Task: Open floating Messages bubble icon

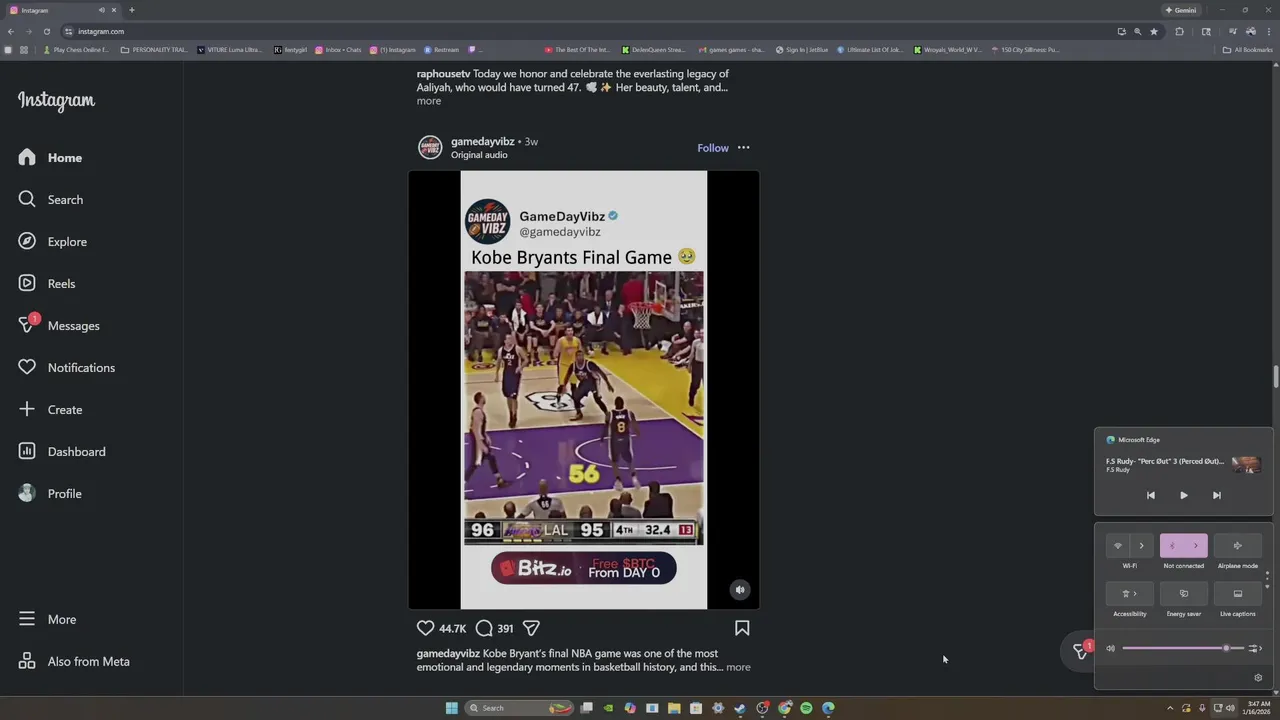Action: pyautogui.click(x=1080, y=651)
